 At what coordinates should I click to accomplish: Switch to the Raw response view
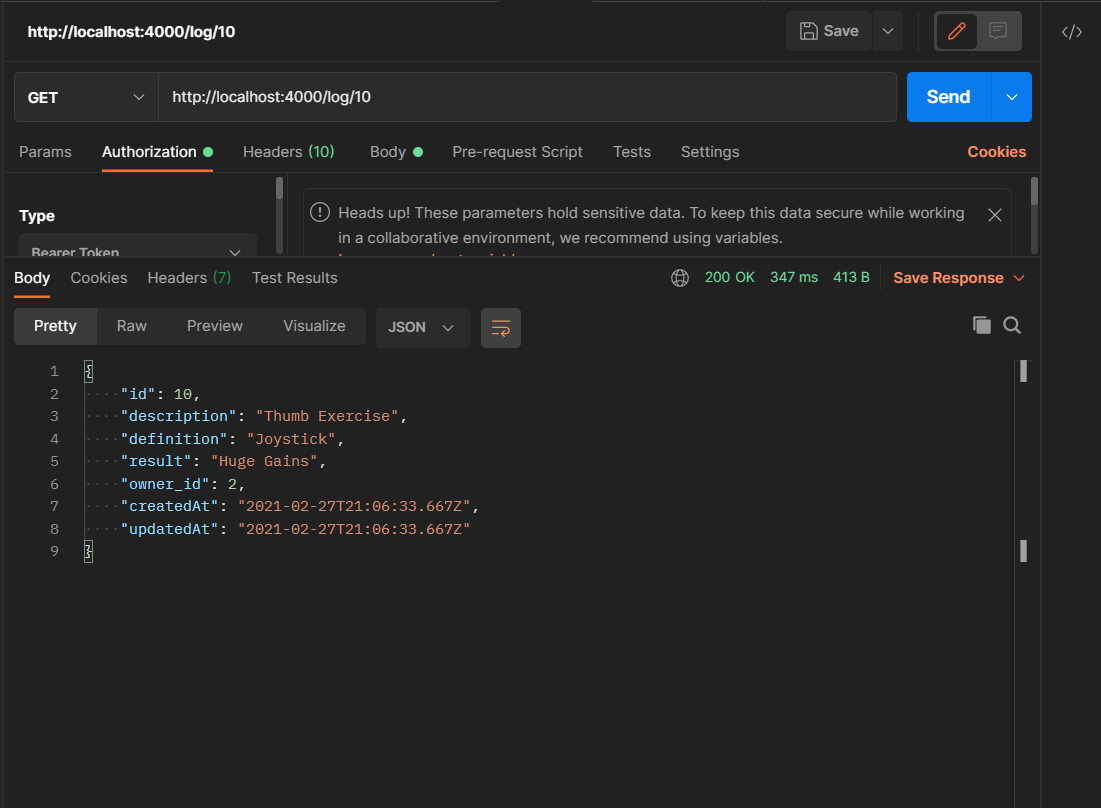pos(131,325)
